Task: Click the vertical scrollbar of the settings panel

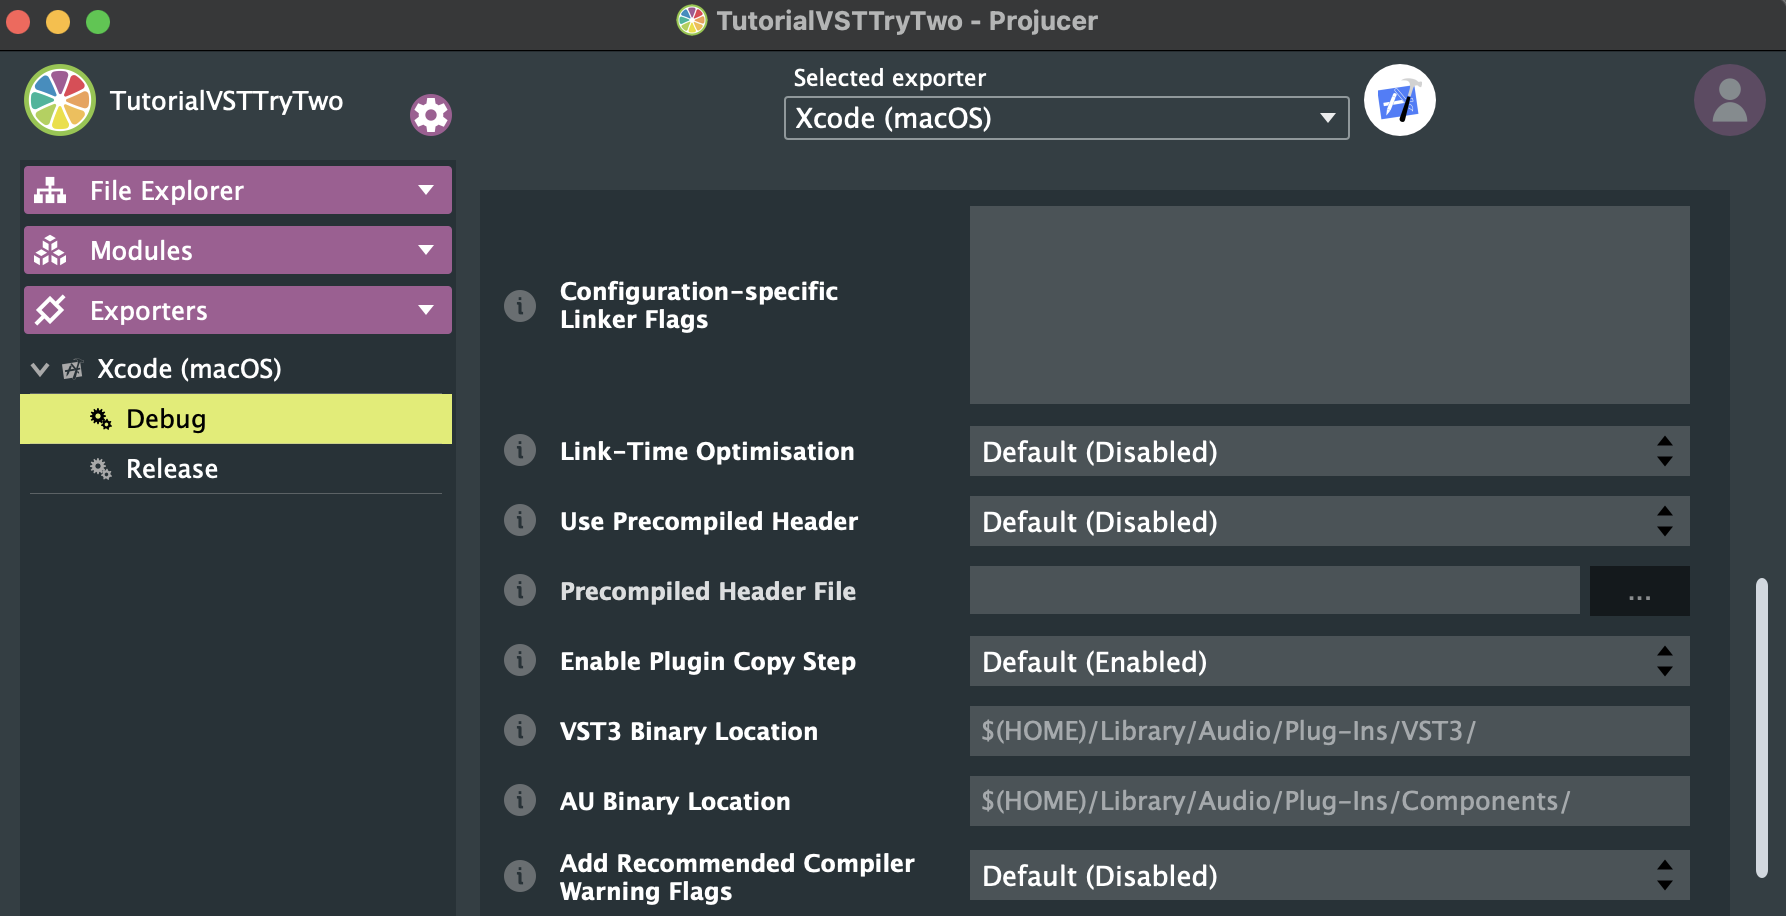Action: pos(1762,727)
